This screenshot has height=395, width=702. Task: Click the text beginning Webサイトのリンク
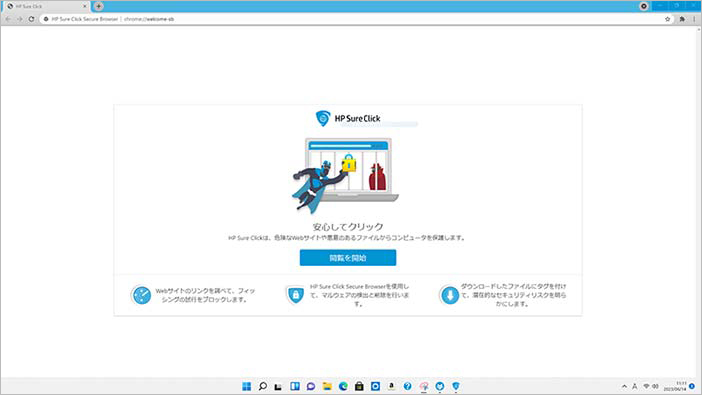[205, 295]
